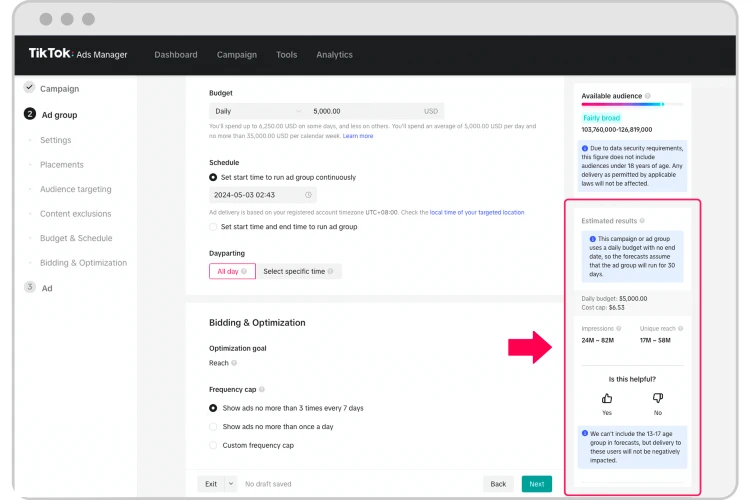Click the unique reach estimate 17M – 58M
The height and width of the screenshot is (500, 750).
tap(655, 340)
